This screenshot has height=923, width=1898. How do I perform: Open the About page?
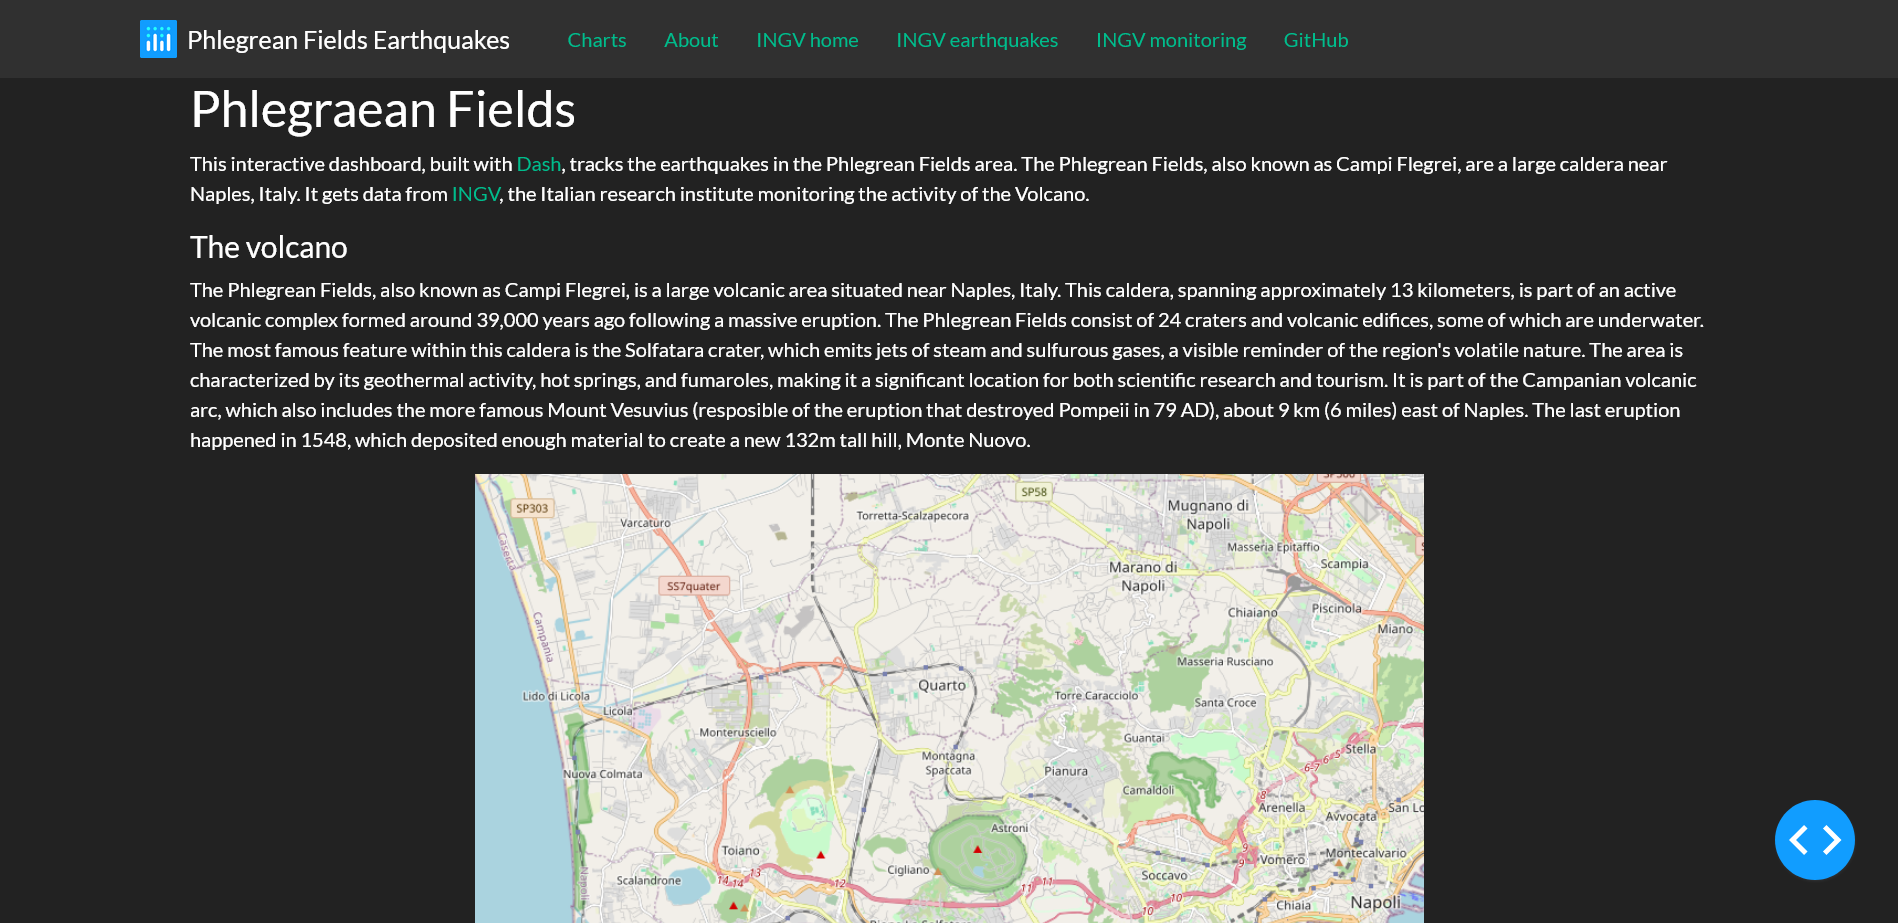tap(691, 40)
